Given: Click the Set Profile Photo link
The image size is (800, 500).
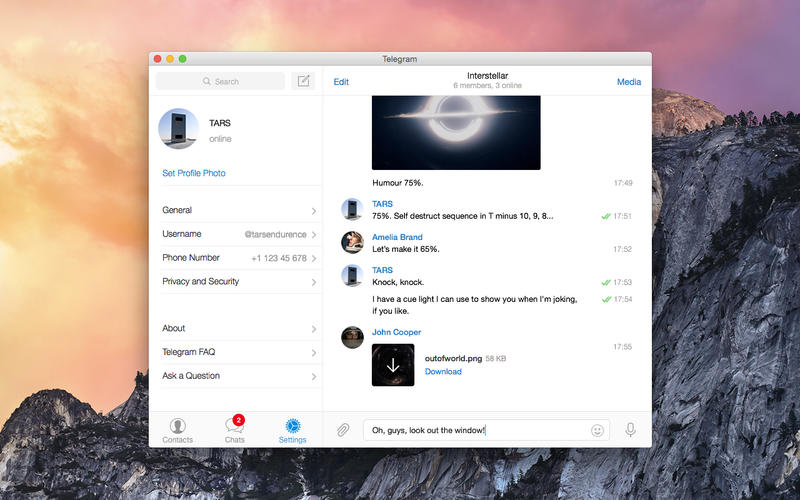Looking at the screenshot, I should pos(194,173).
